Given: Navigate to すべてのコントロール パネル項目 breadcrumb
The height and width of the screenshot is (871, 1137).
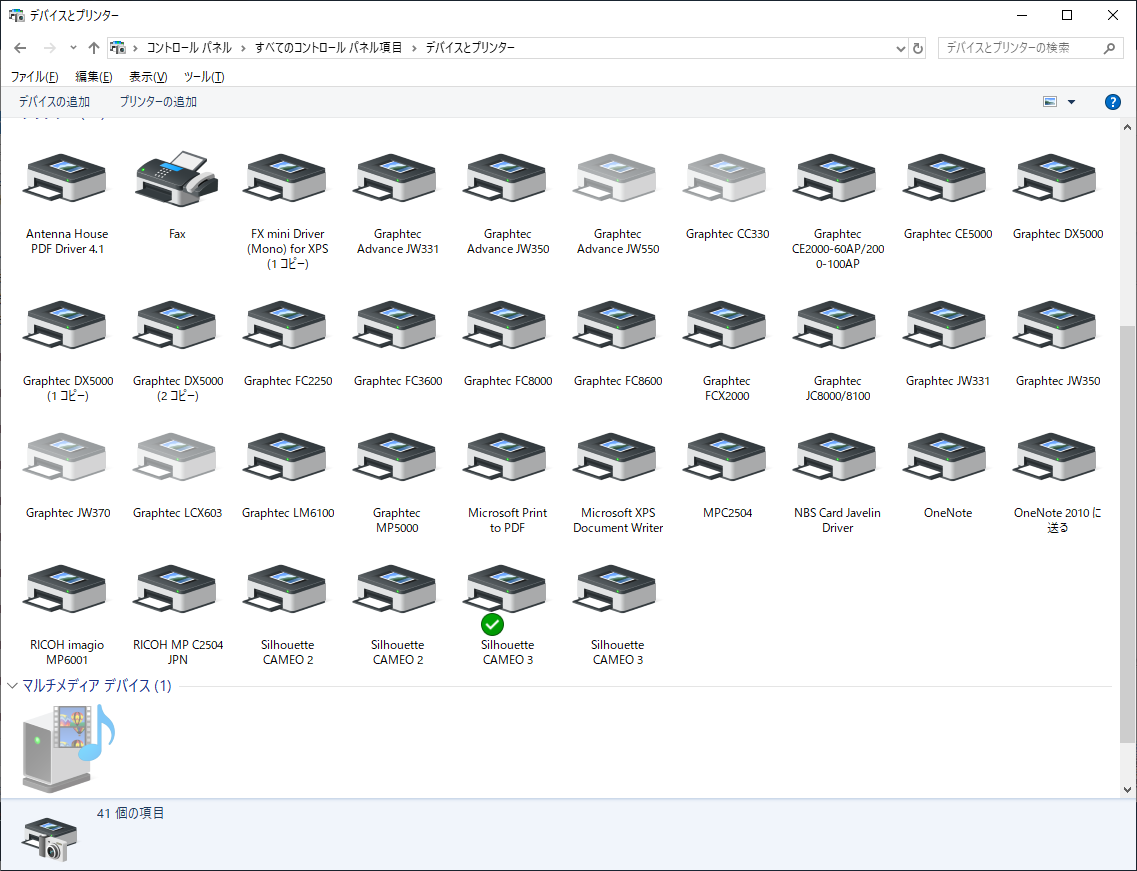Looking at the screenshot, I should pos(328,48).
